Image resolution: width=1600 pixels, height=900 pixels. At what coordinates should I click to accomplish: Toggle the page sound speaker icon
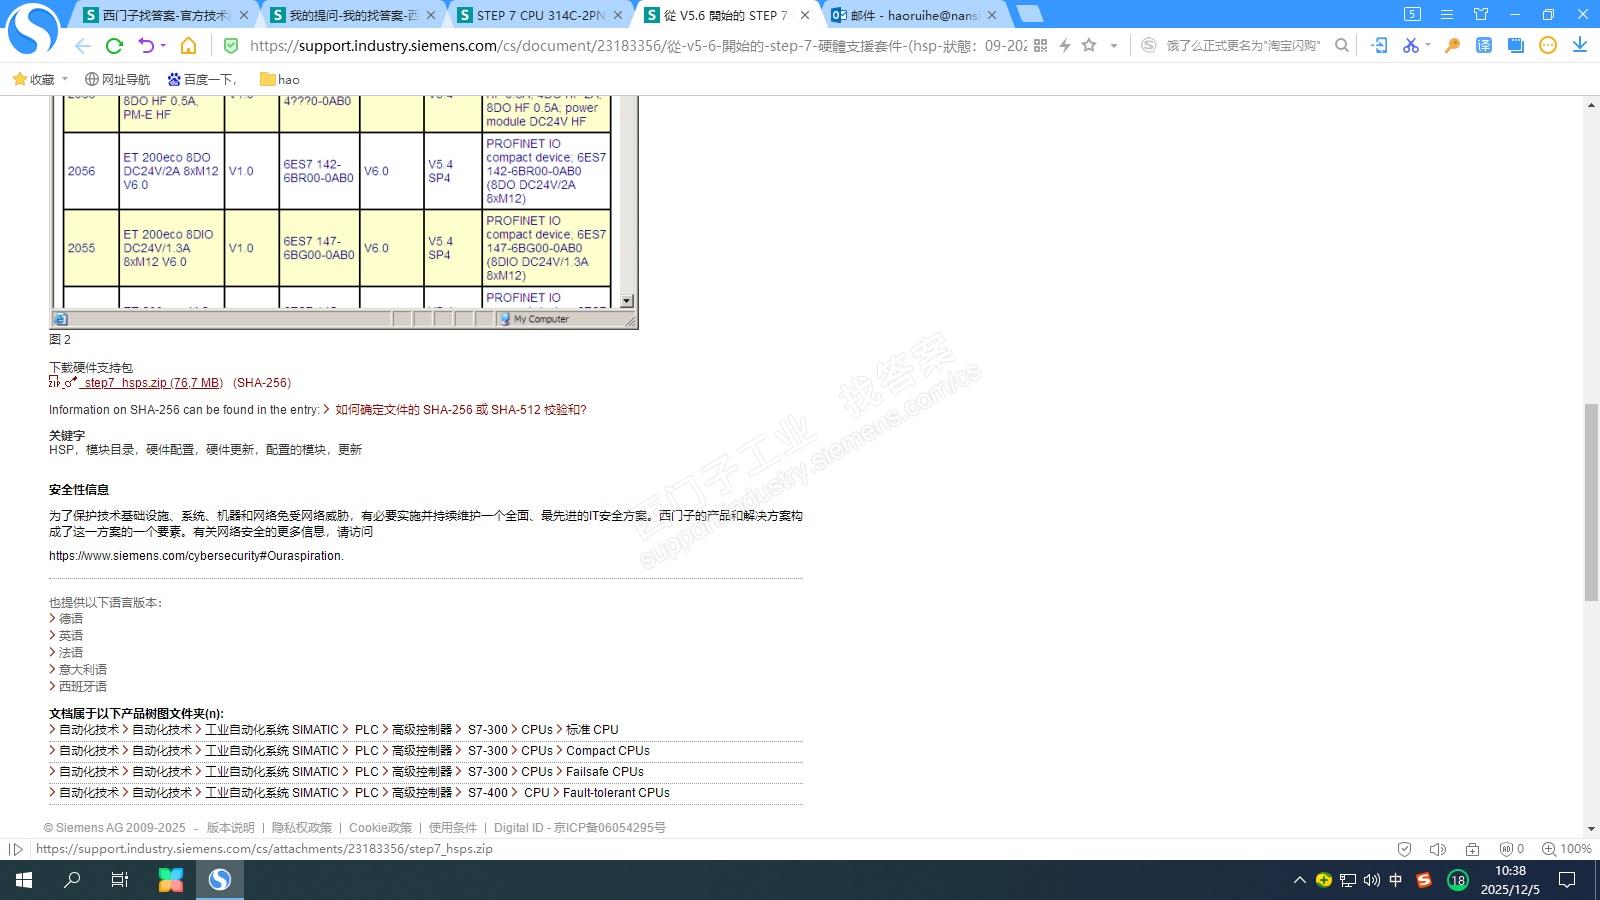point(1438,849)
